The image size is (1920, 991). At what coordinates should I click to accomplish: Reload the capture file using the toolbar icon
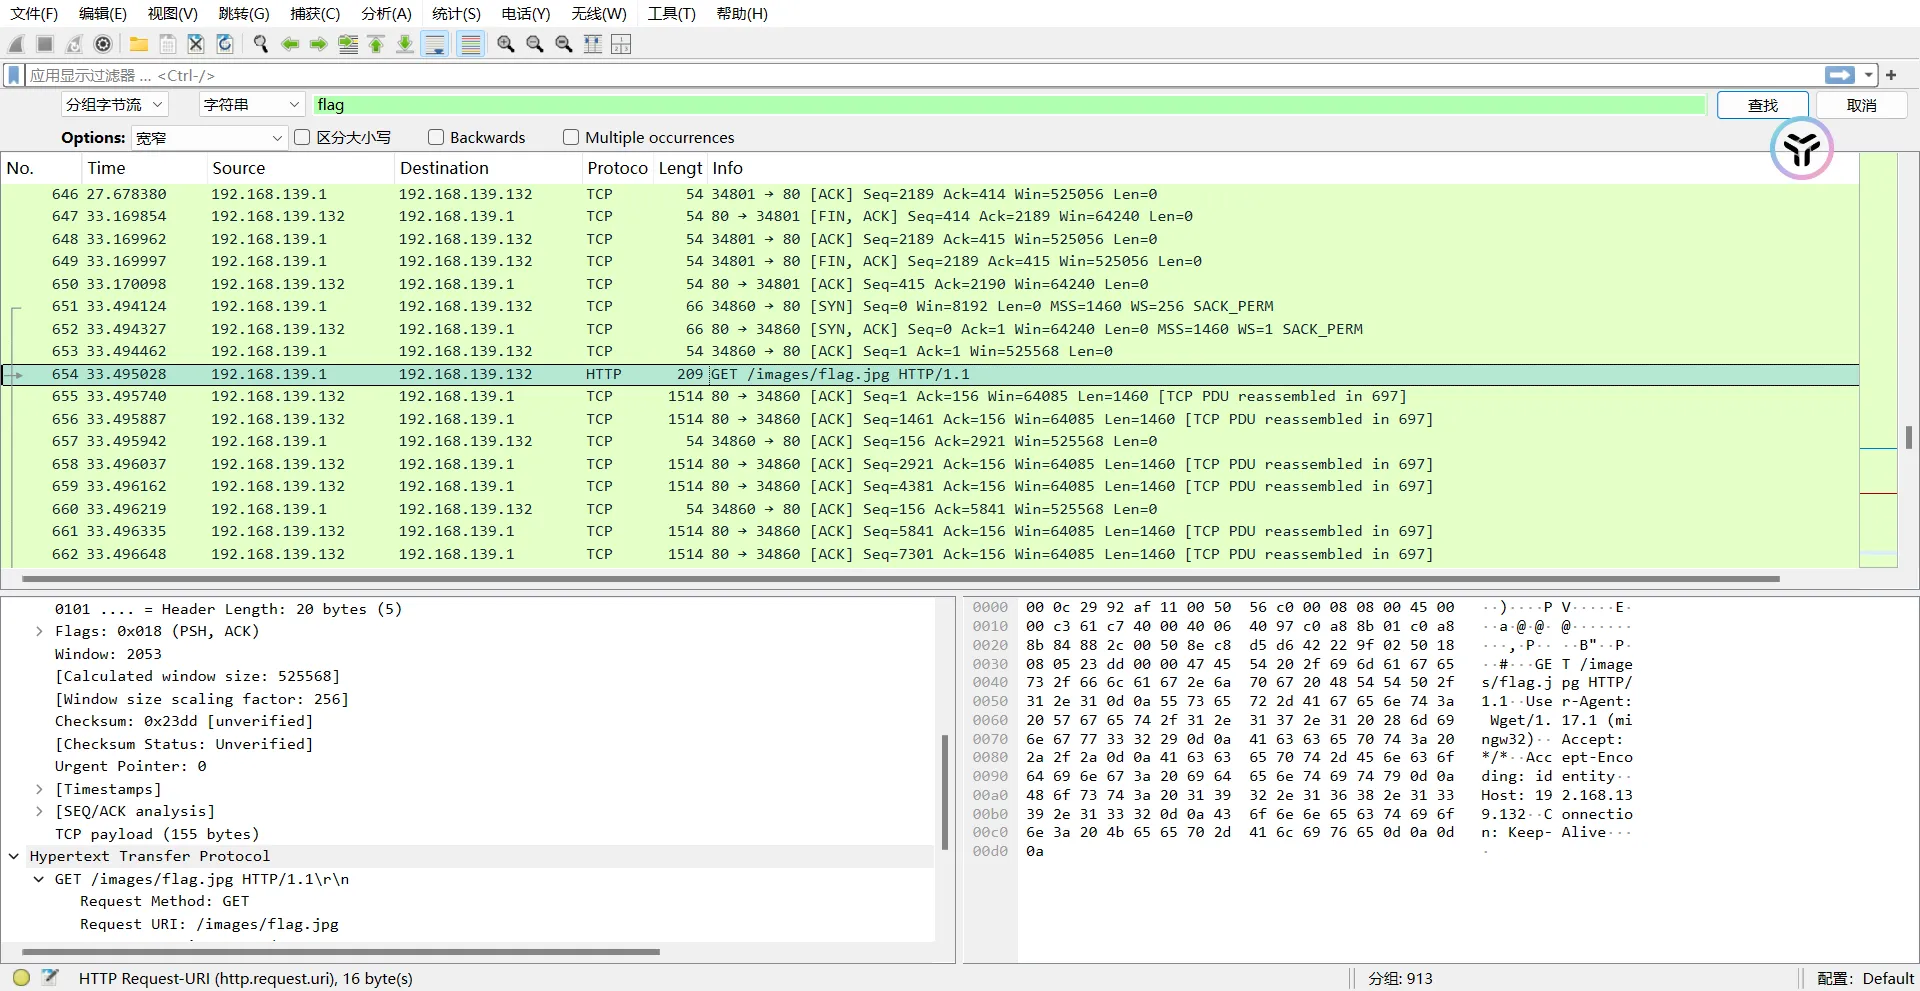click(x=225, y=44)
